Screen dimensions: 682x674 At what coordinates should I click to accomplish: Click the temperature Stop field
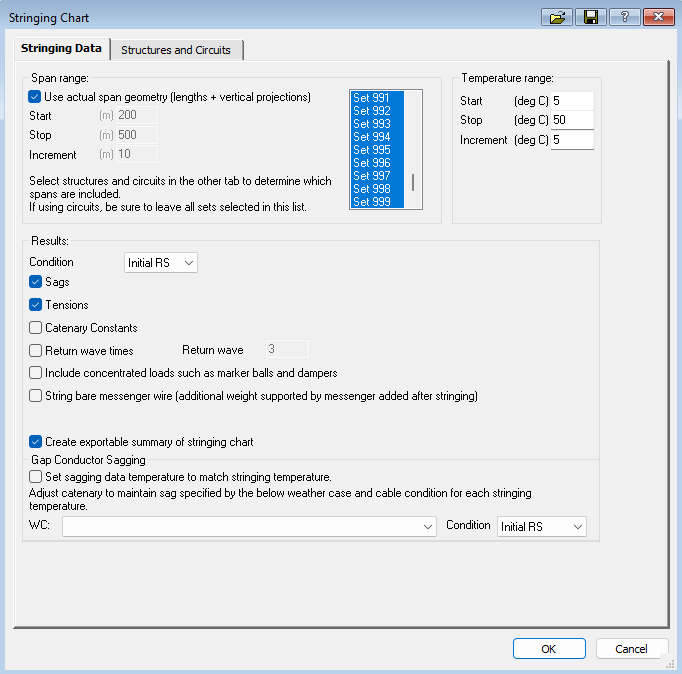click(572, 120)
